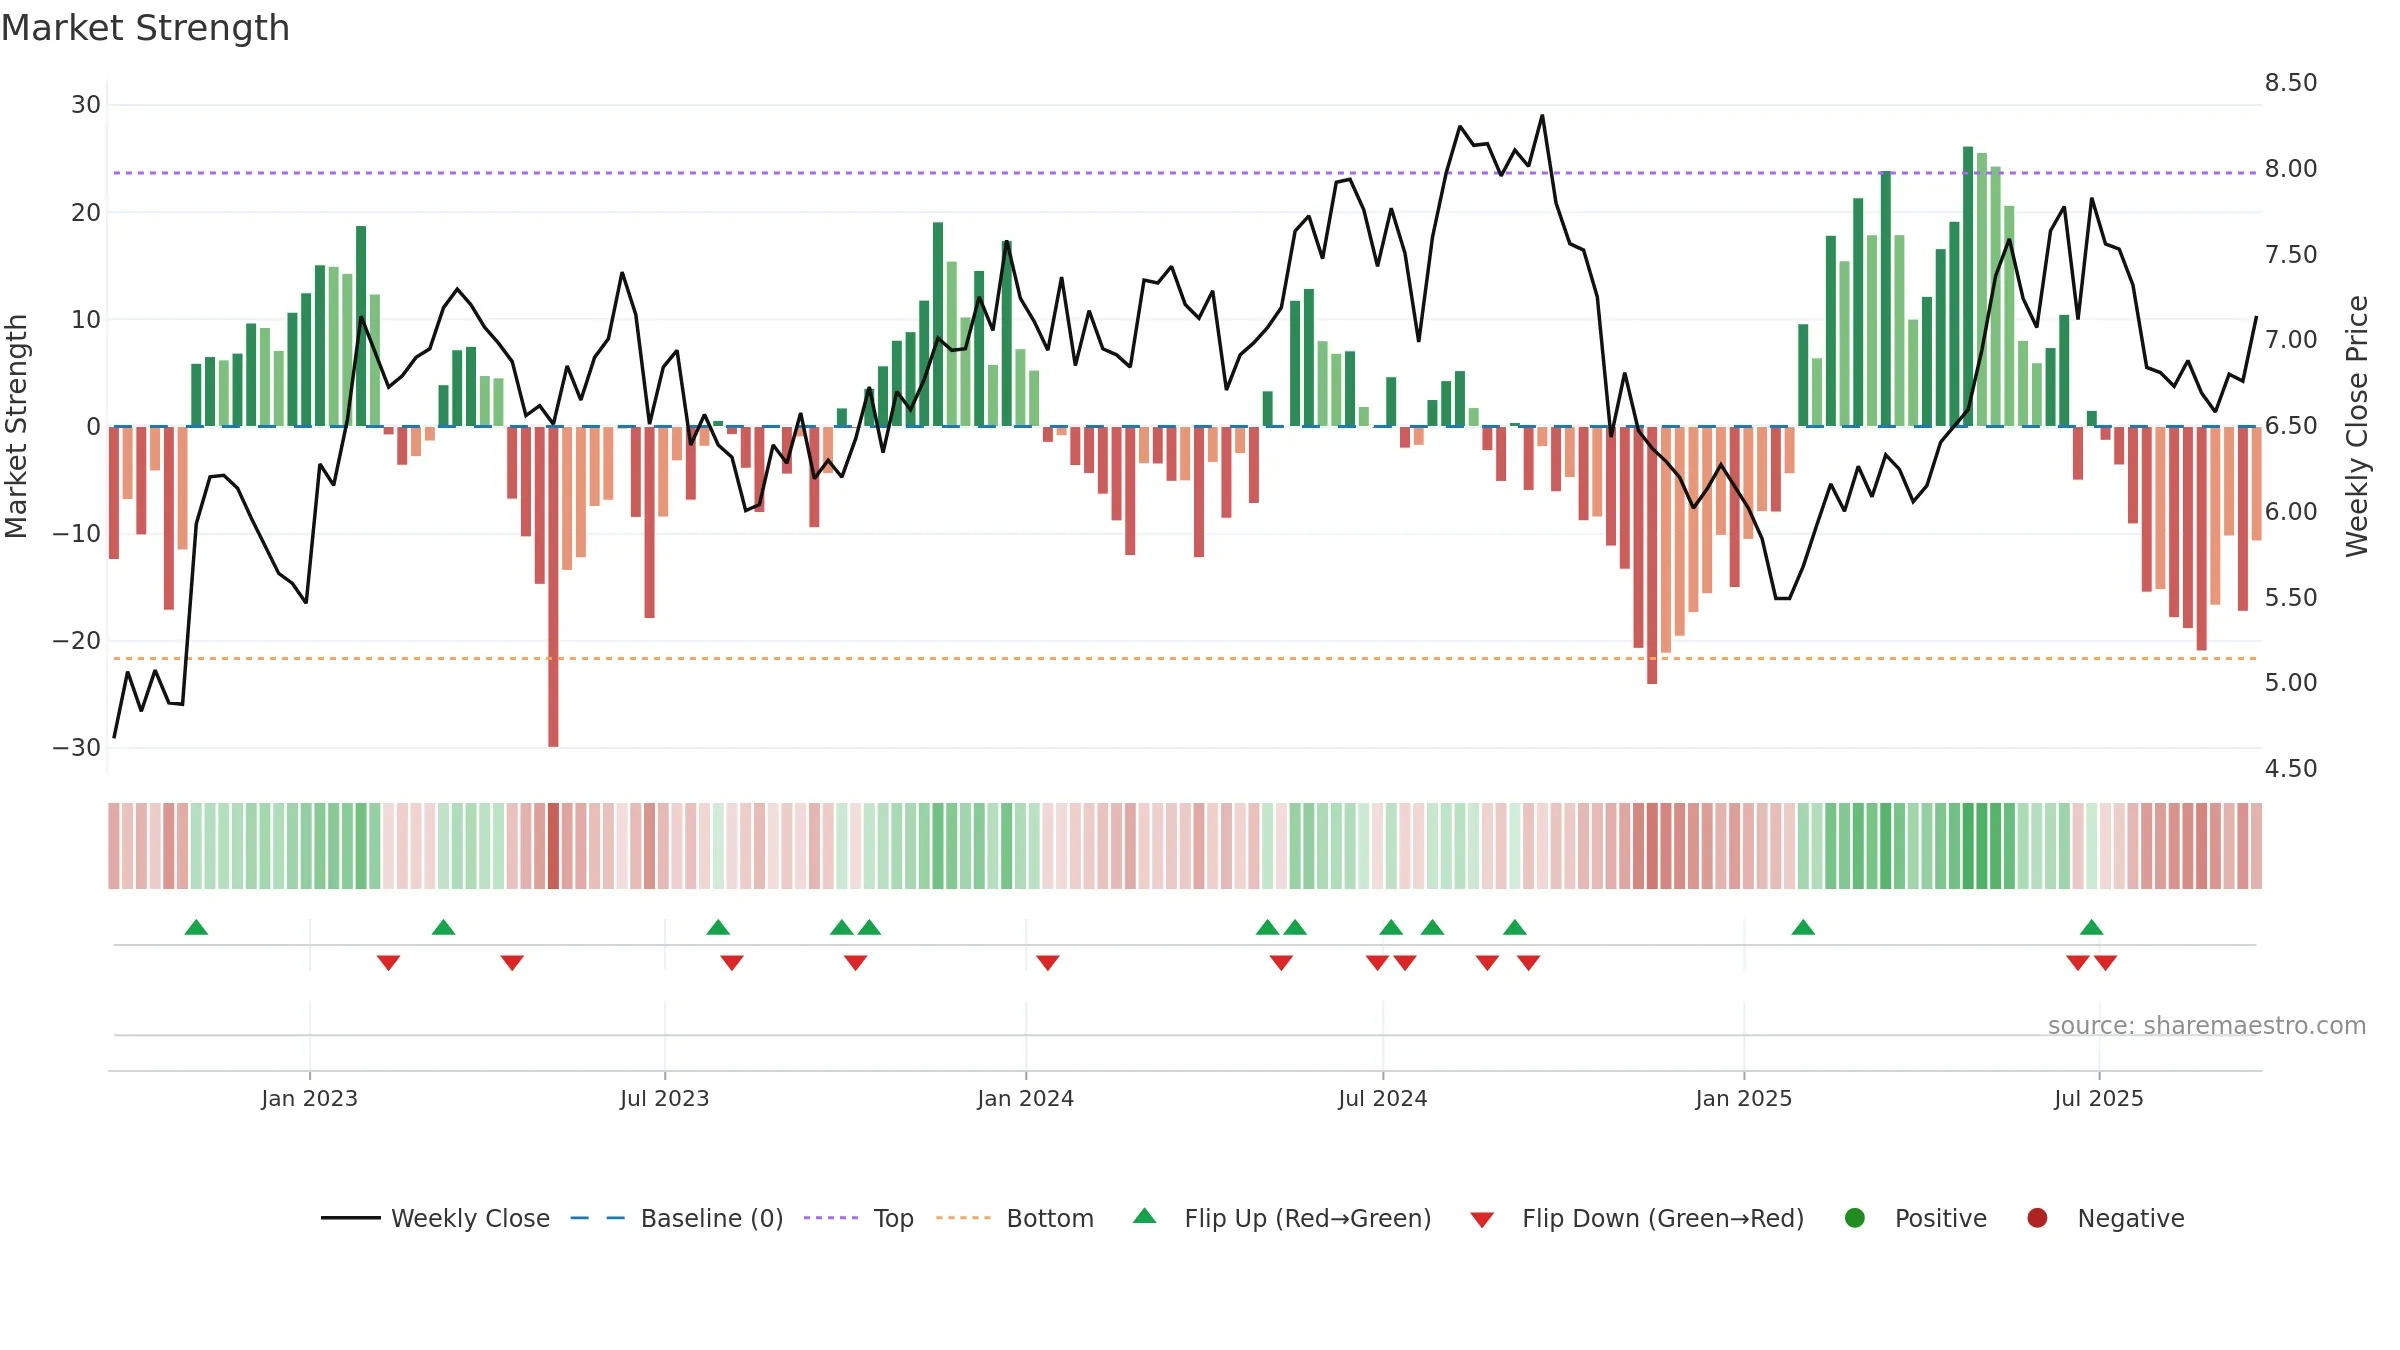Click the flip-down marker just after Jan 2024
Screen dimensions: 2400x1350
pos(1047,963)
